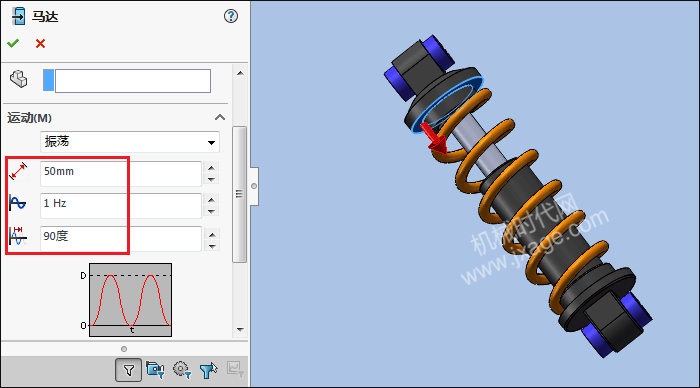Image resolution: width=700 pixels, height=388 pixels.
Task: Decrease the 1 Hz frequency value
Action: coord(212,212)
